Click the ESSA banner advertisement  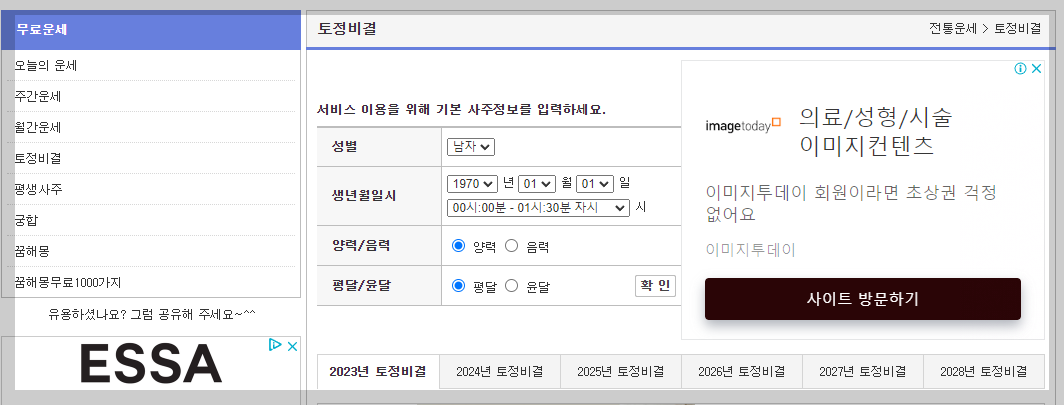(x=151, y=364)
